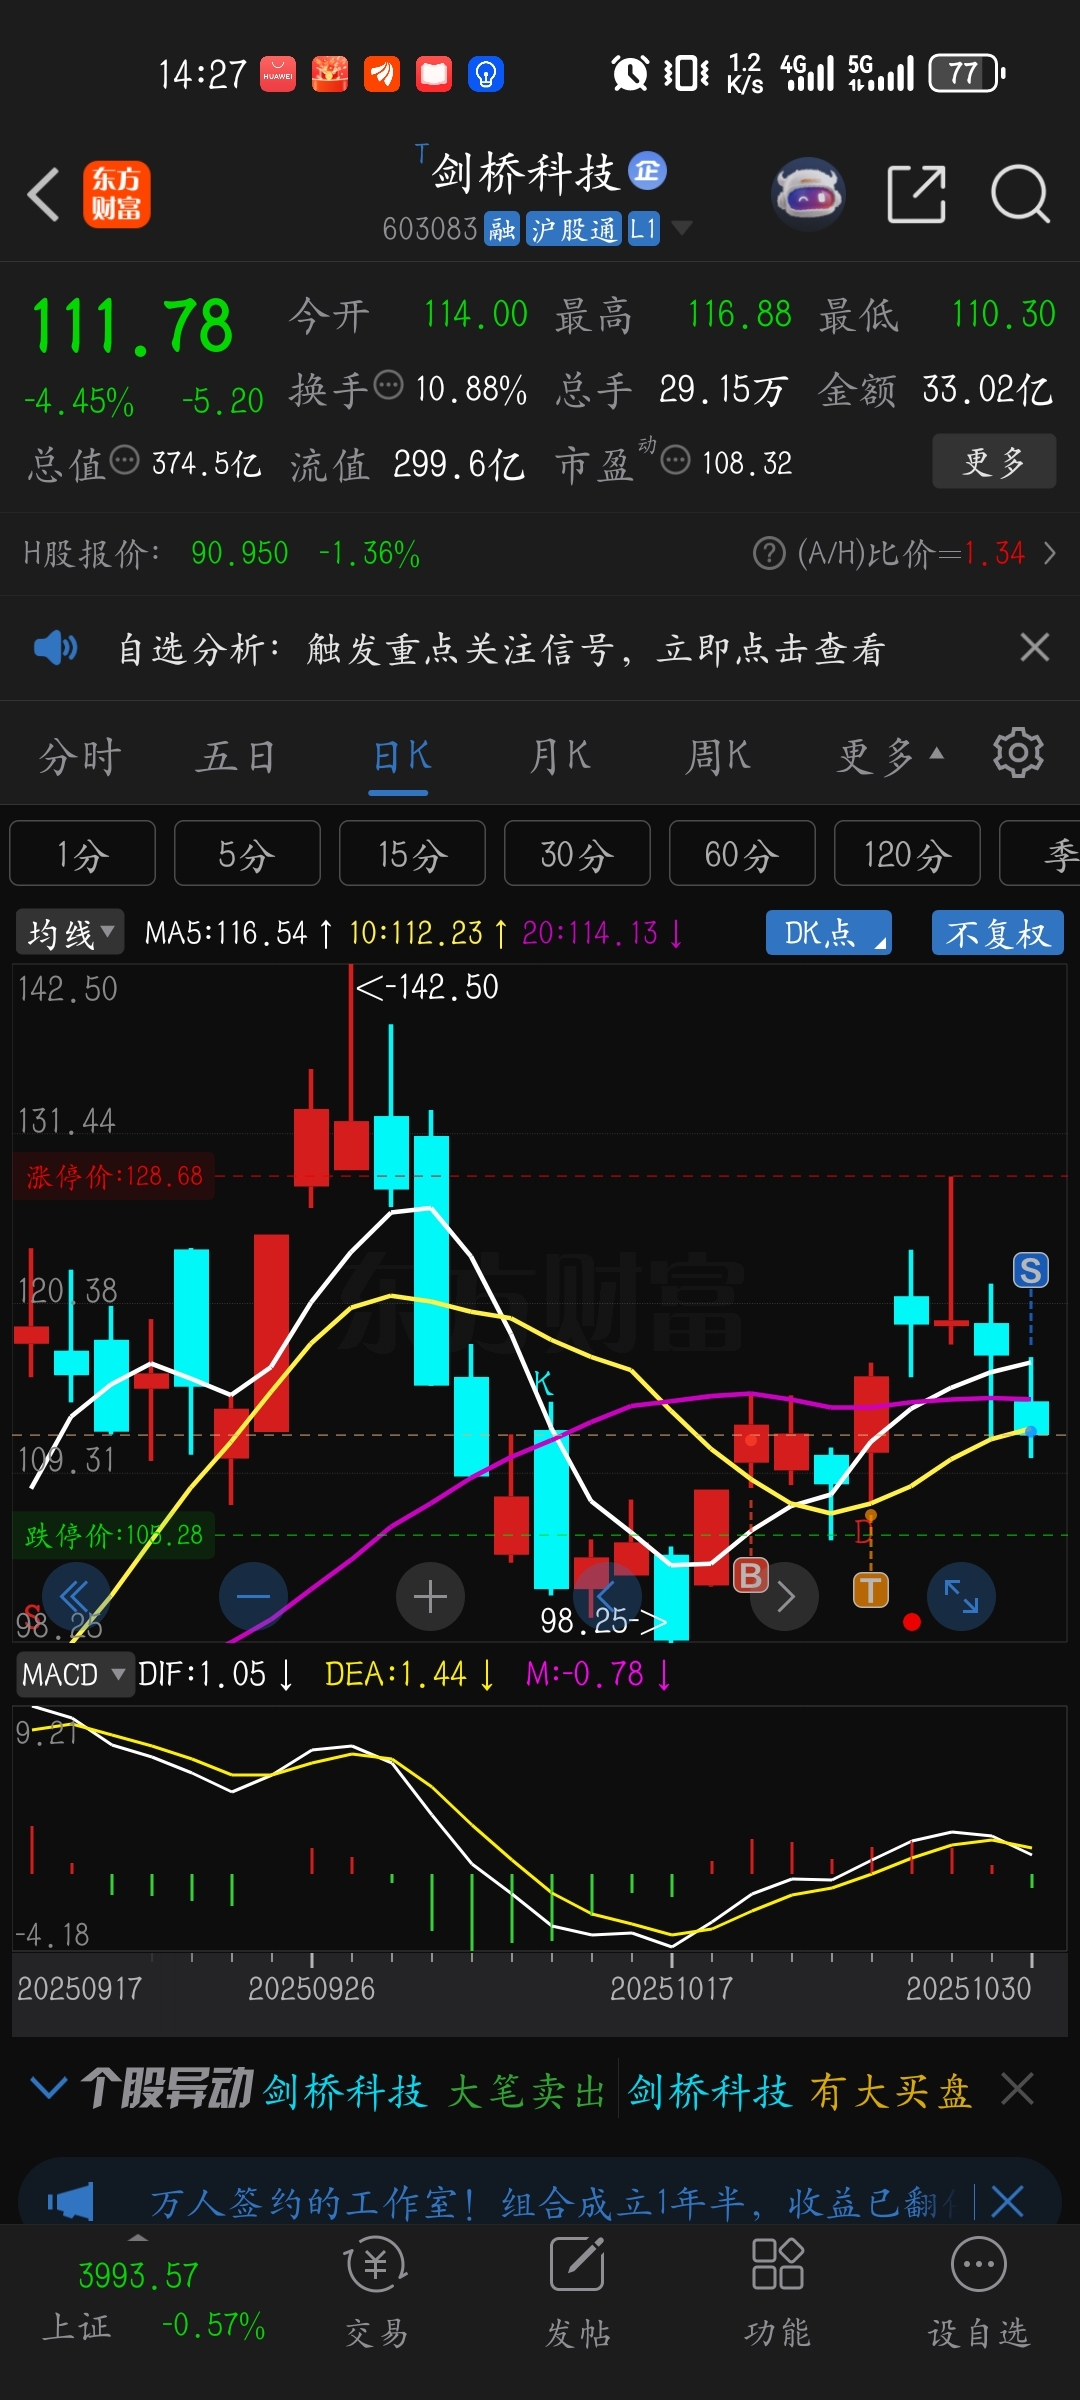Zoom in chart with plus button
This screenshot has width=1080, height=2400.
[430, 1596]
